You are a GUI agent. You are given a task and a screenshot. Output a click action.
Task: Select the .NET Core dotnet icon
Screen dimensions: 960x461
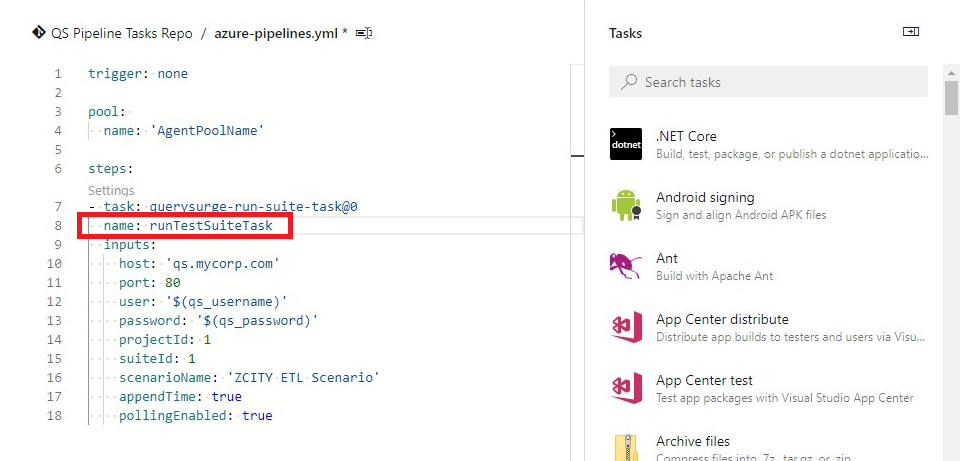click(x=626, y=144)
